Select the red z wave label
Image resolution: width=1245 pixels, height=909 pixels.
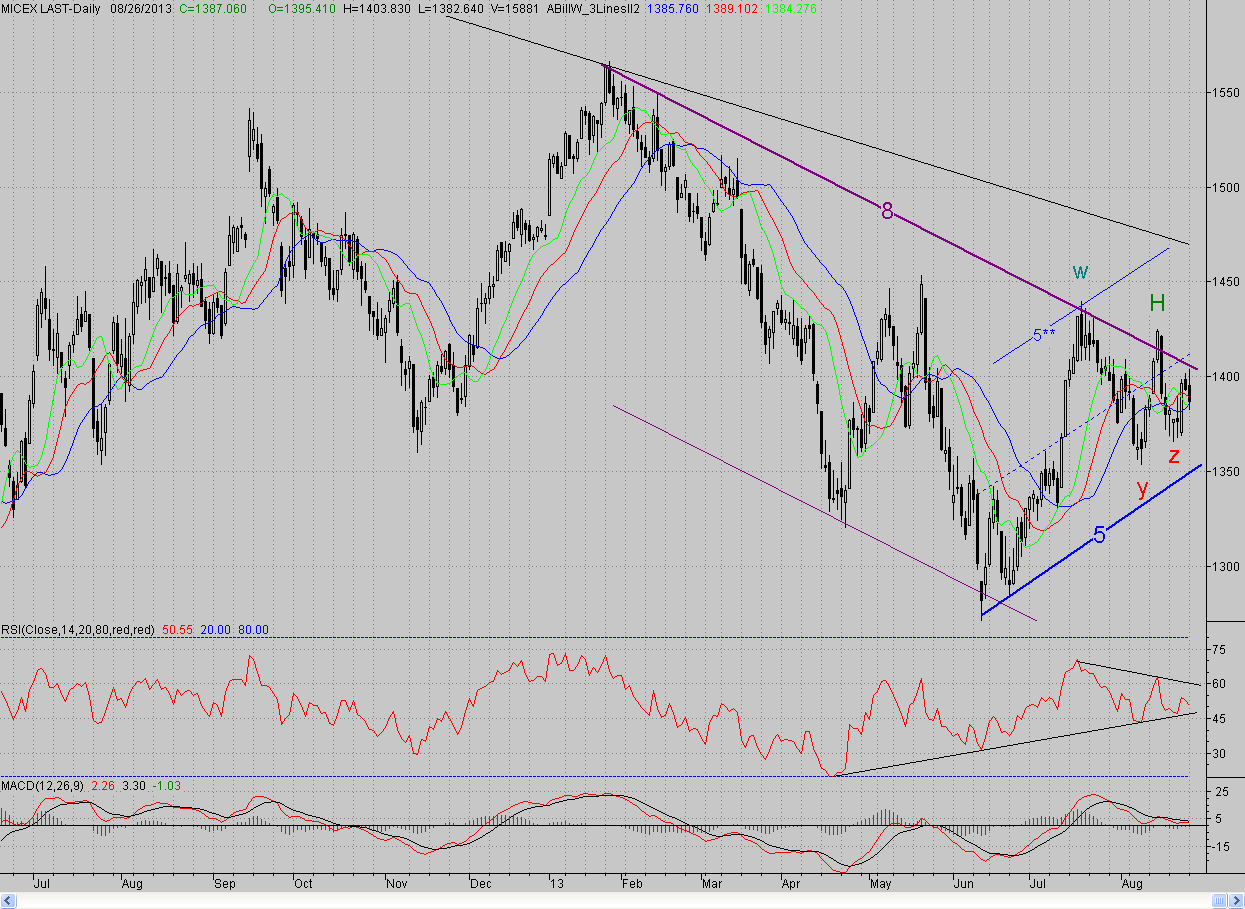[x=1174, y=456]
